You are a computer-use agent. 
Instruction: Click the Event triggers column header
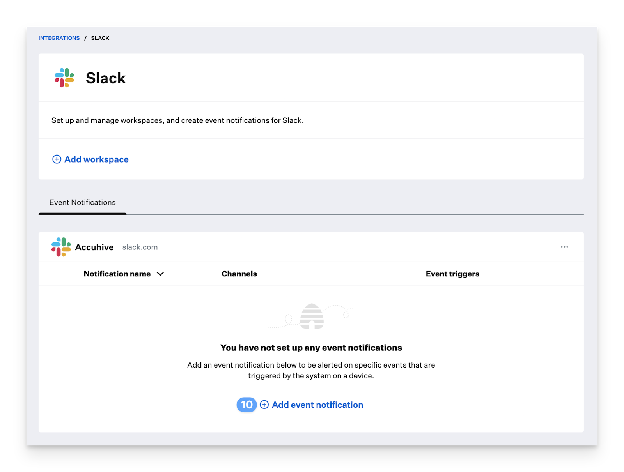tap(452, 274)
